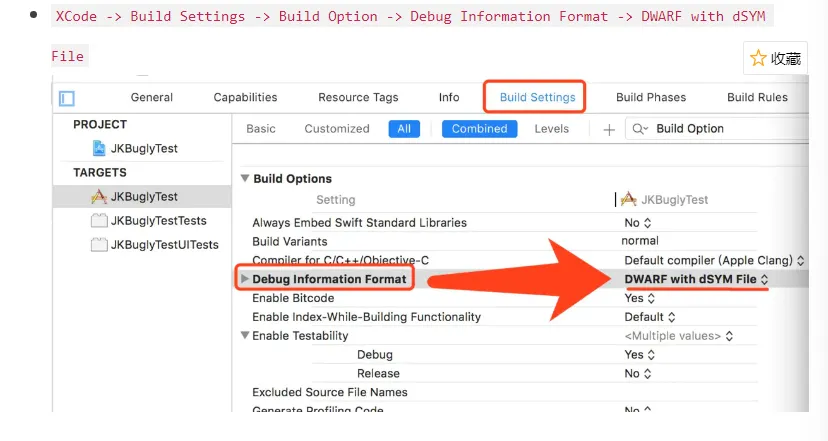This screenshot has height=441, width=828.
Task: Select the Basic settings filter
Action: coord(261,129)
